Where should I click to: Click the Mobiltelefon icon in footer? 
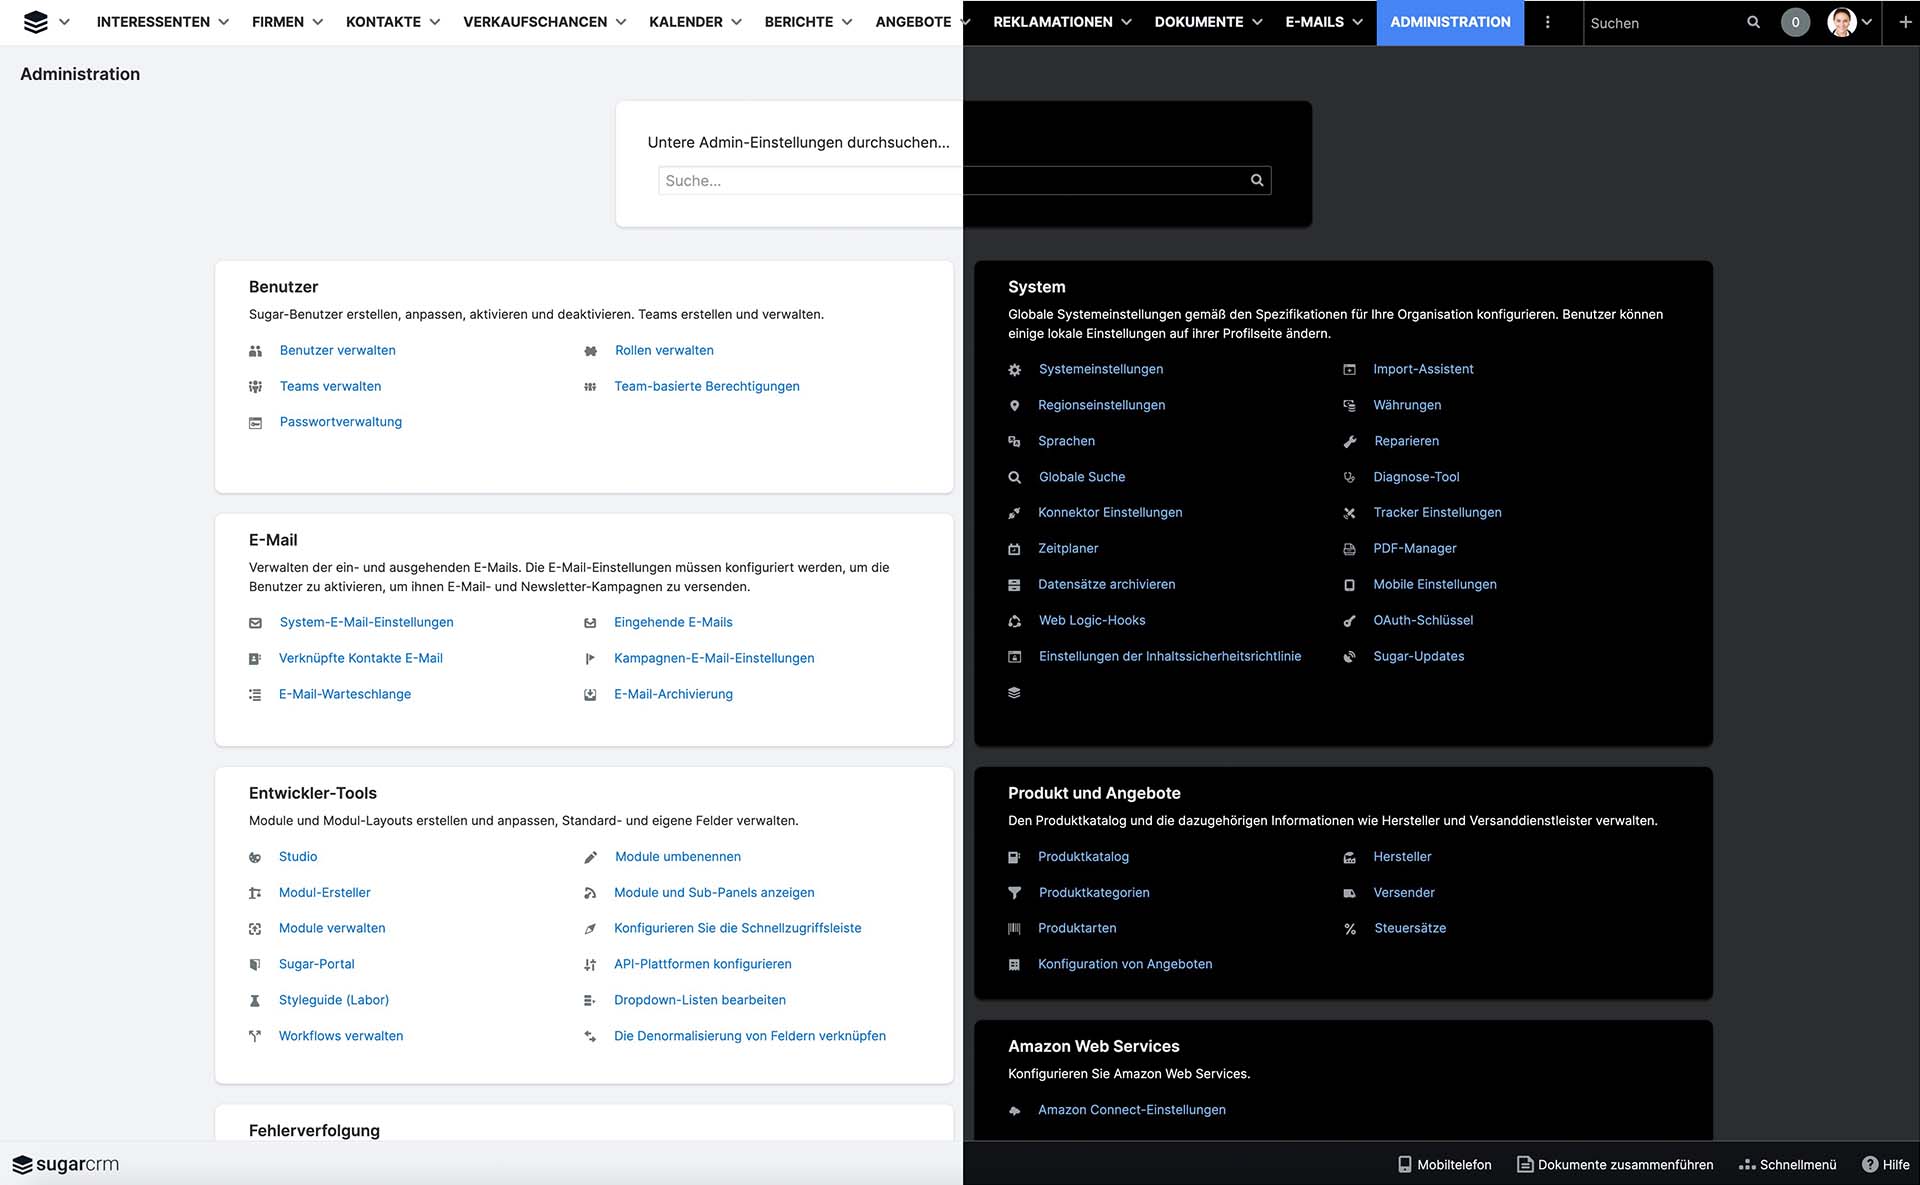tap(1405, 1164)
